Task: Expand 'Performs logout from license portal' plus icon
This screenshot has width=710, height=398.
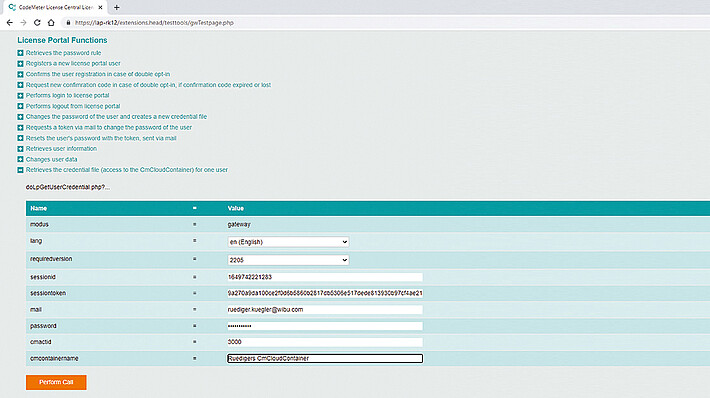Action: 20,106
